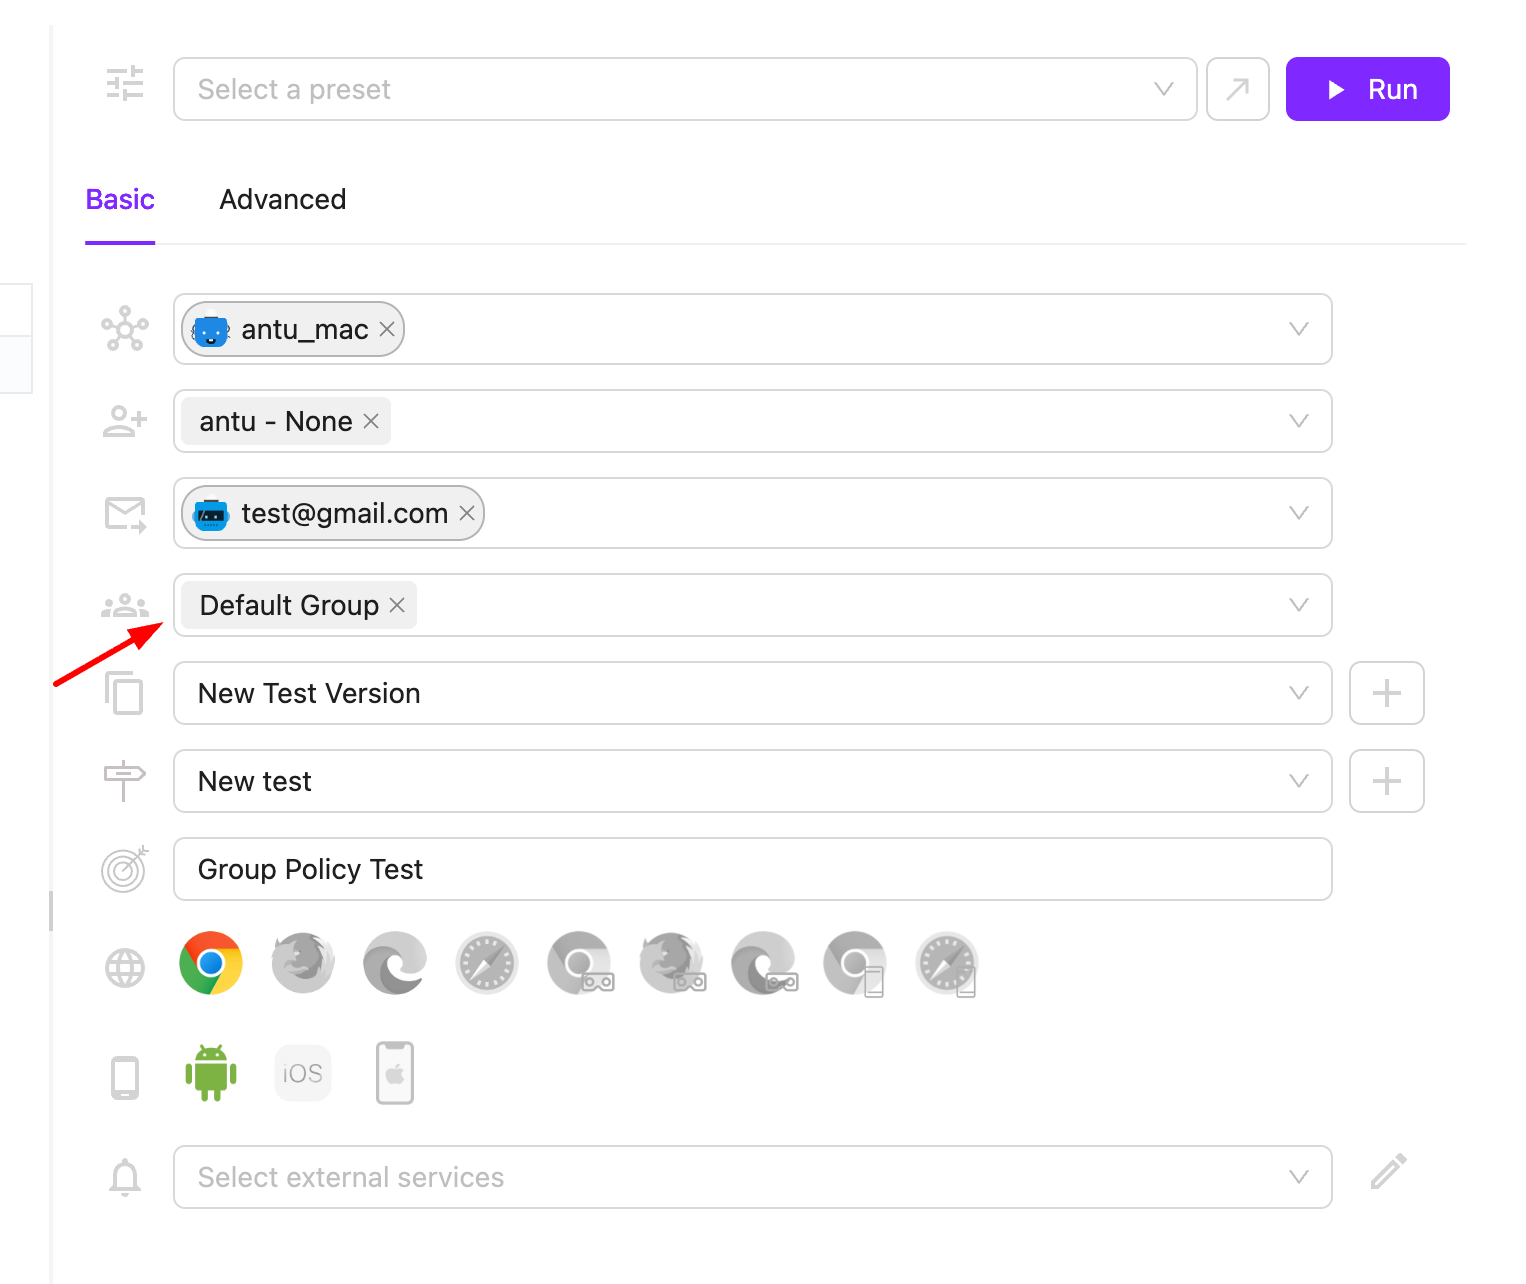Remove test@gmail.com recipient tag
Viewport: 1526px width, 1284px height.
(467, 513)
